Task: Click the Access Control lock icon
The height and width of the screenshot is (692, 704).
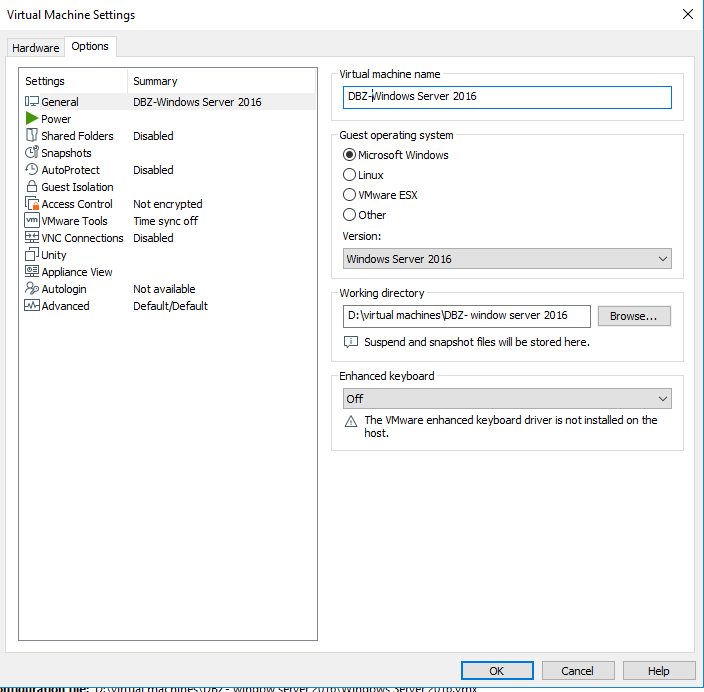Action: tap(31, 203)
